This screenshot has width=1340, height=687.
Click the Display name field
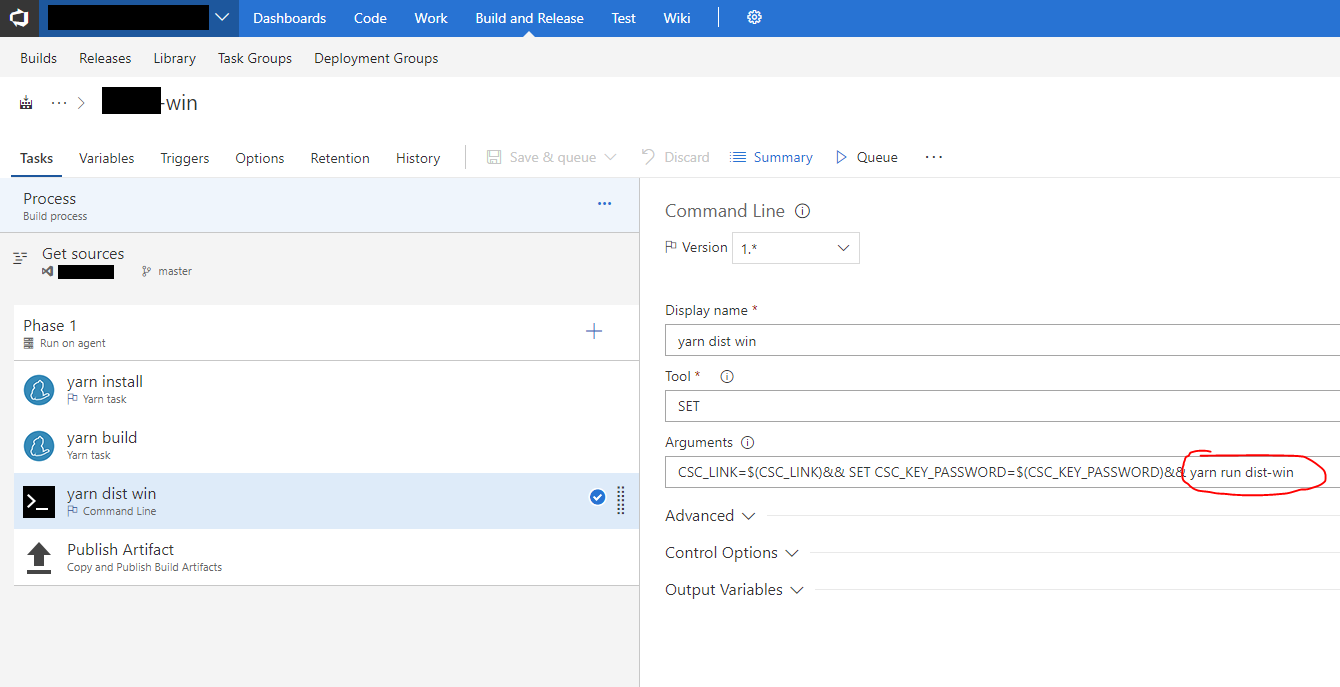1002,340
